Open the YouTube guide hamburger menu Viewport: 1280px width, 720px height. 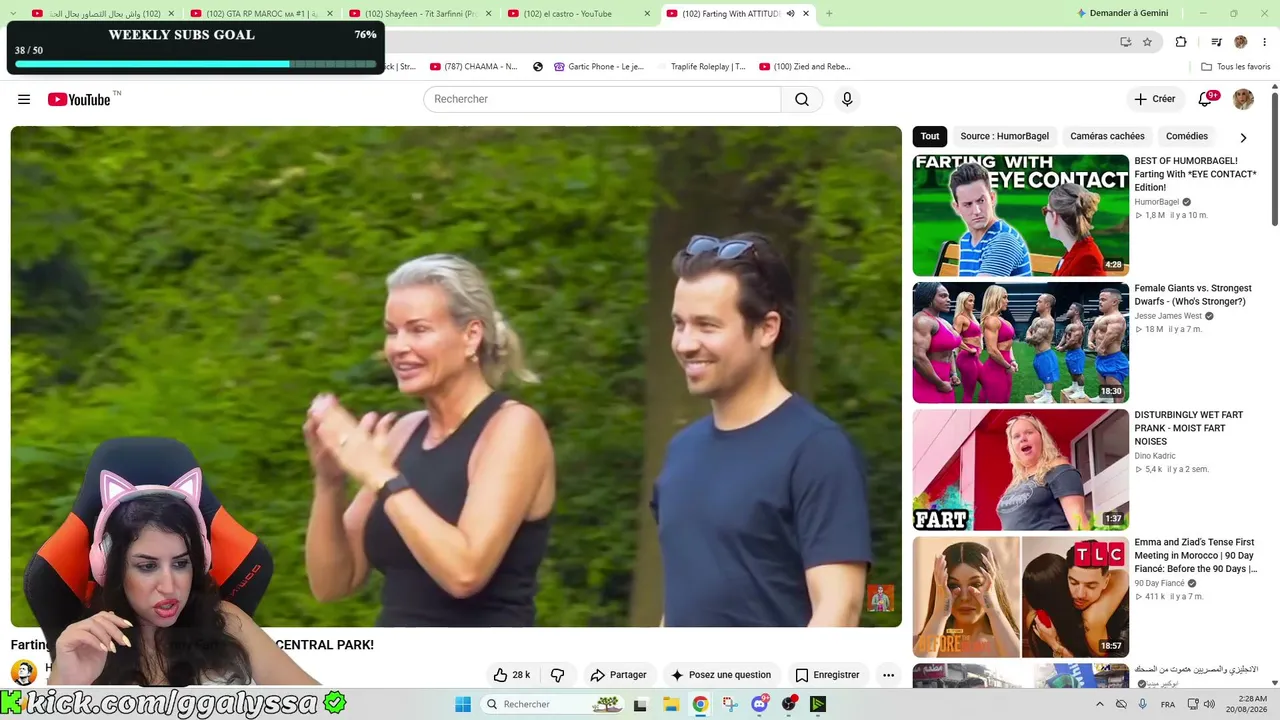click(24, 99)
